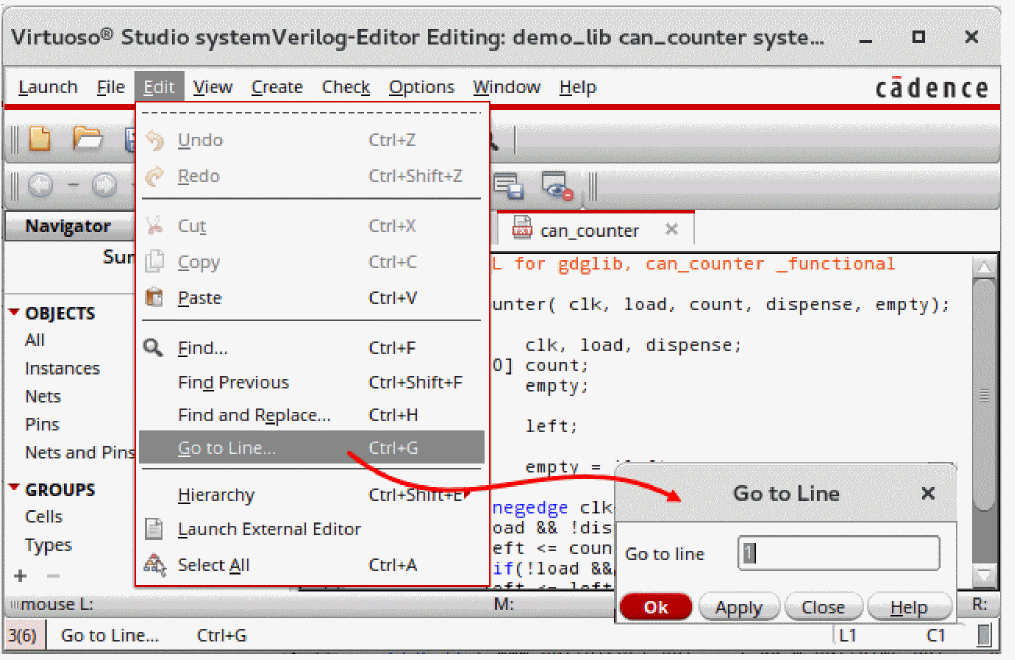This screenshot has width=1015, height=660.
Task: Click the Navigator panel title
Action: tap(68, 226)
